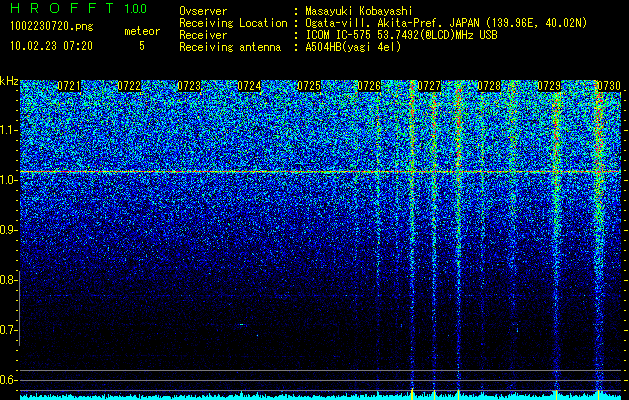Click the 1.1 kHz axis label
This screenshot has width=629, height=400.
point(9,130)
